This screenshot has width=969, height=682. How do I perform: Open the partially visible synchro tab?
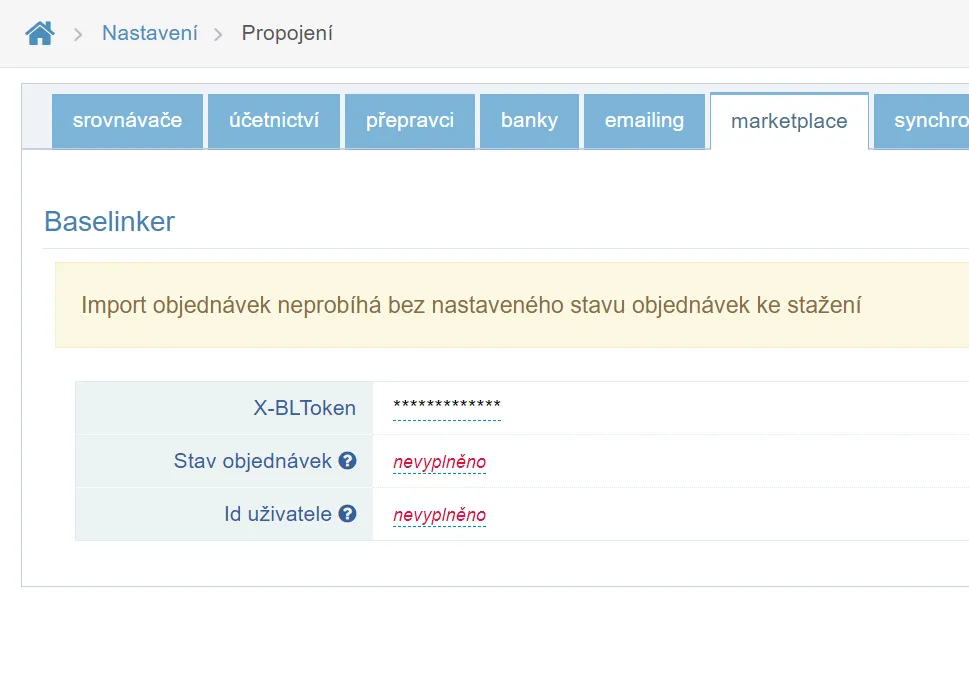click(921, 121)
